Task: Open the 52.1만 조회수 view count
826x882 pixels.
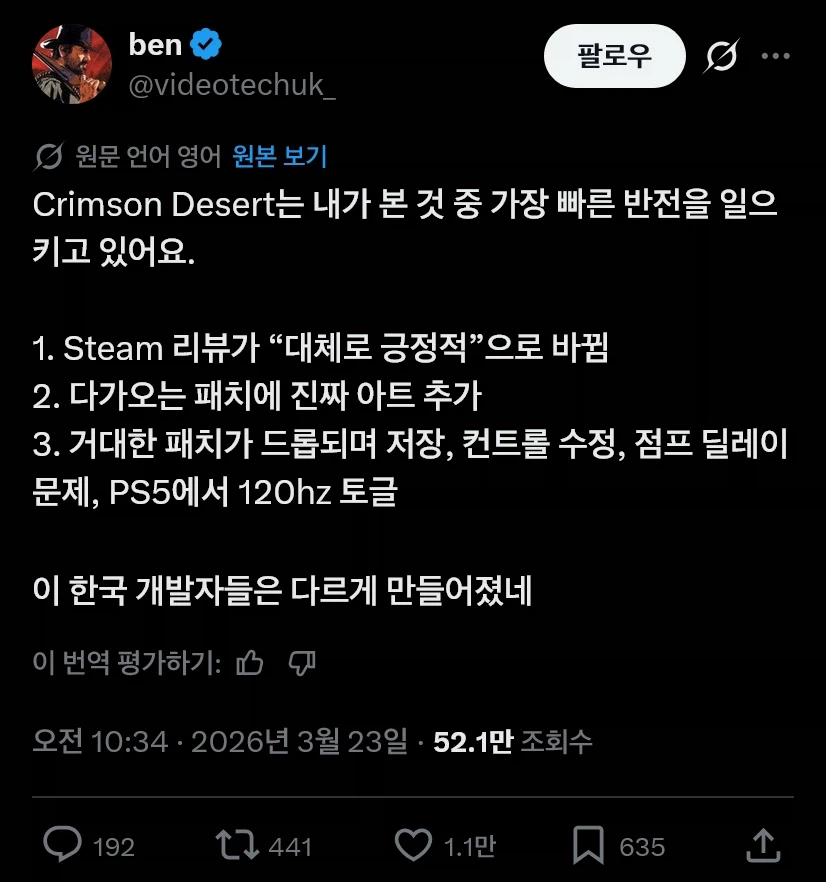Action: 513,741
